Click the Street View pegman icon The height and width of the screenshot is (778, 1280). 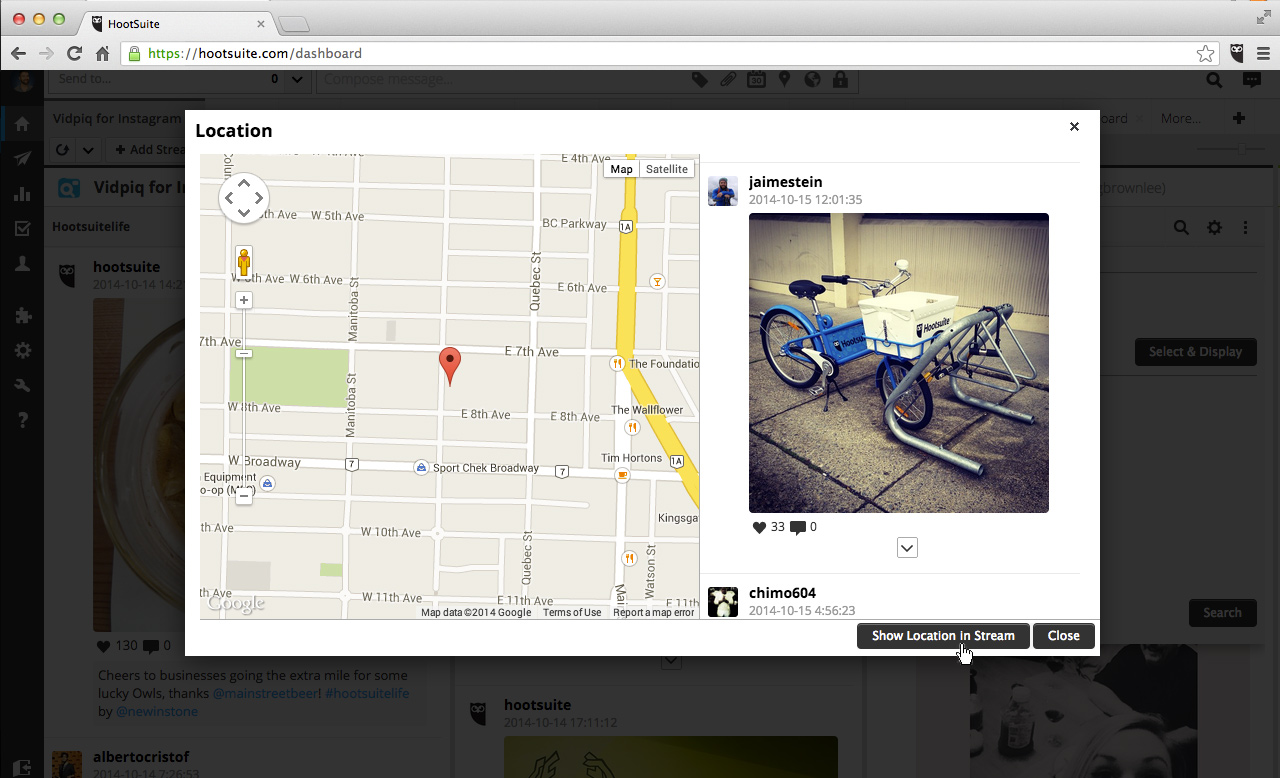244,262
